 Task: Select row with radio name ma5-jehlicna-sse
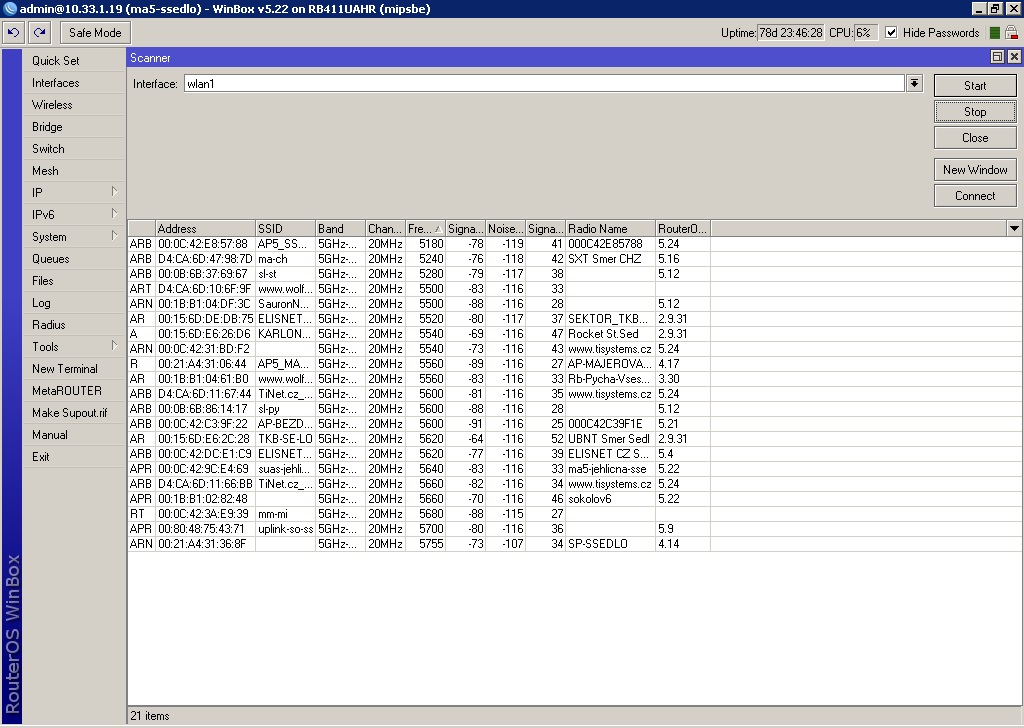(575, 469)
